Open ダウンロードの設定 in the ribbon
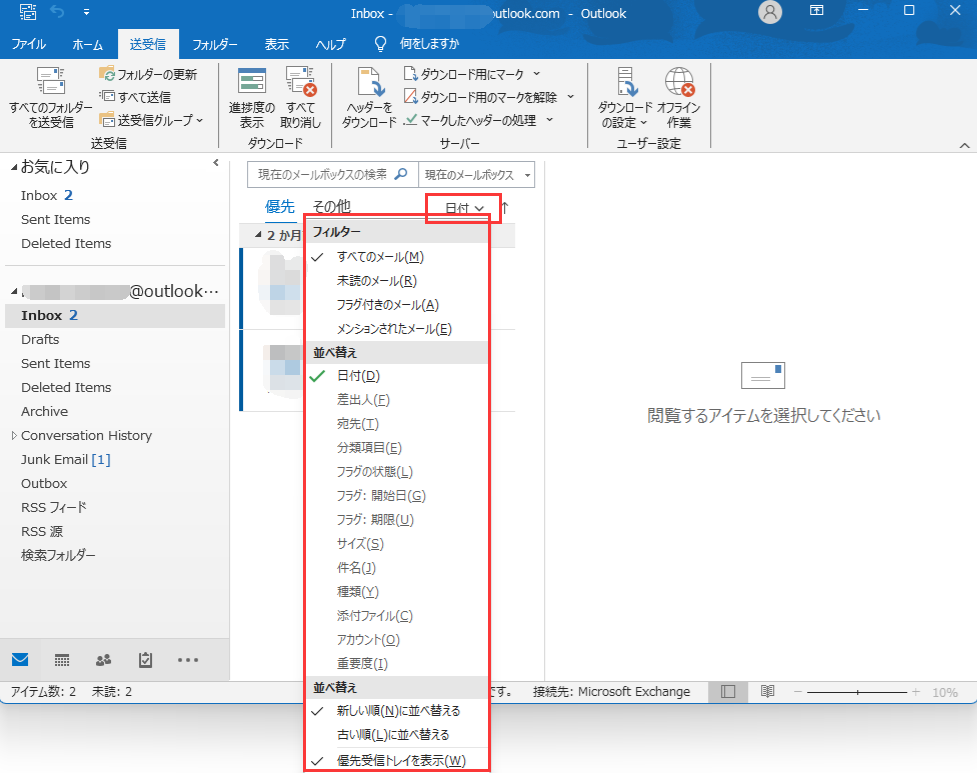This screenshot has width=977, height=773. click(629, 97)
